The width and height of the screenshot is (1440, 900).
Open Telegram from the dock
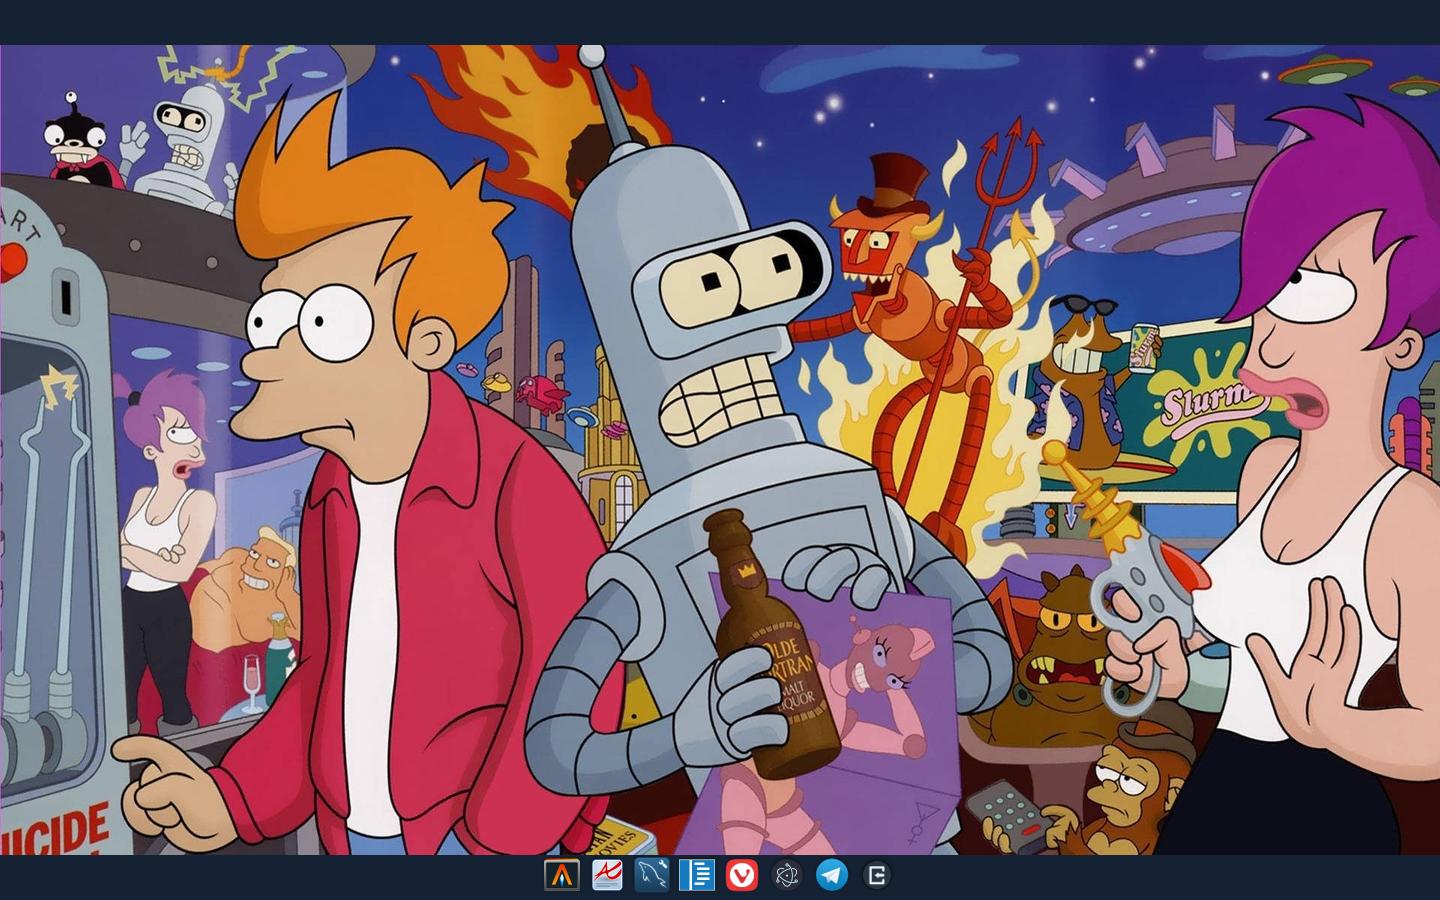point(832,876)
